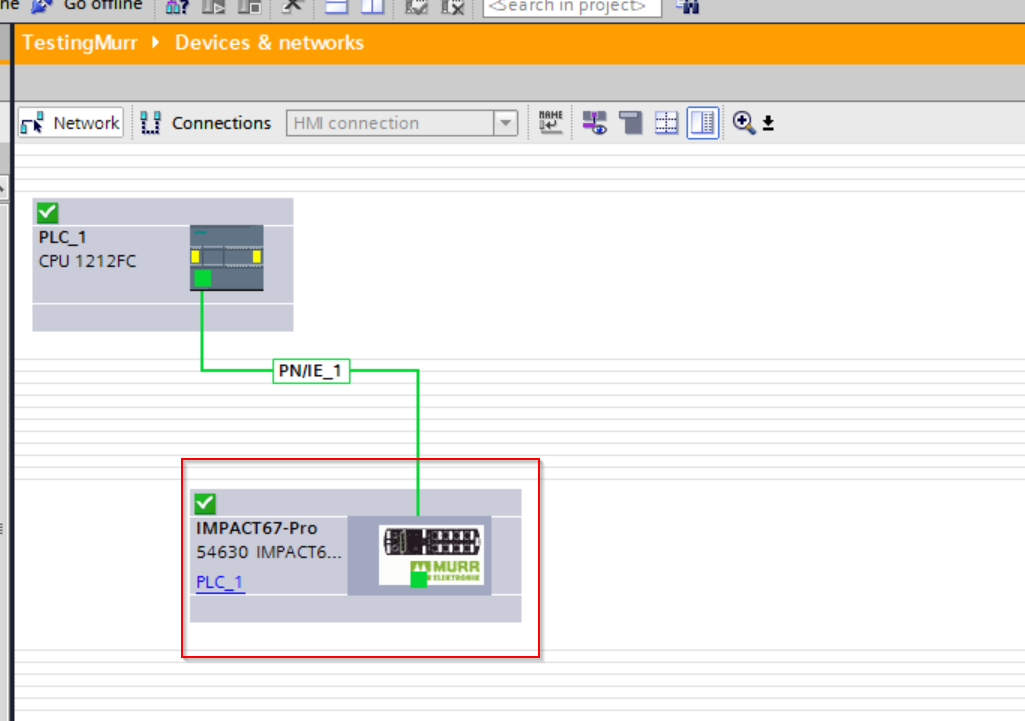Click the breadcrumb arrow after TestingMurr
The image size is (1025, 721).
coord(156,42)
